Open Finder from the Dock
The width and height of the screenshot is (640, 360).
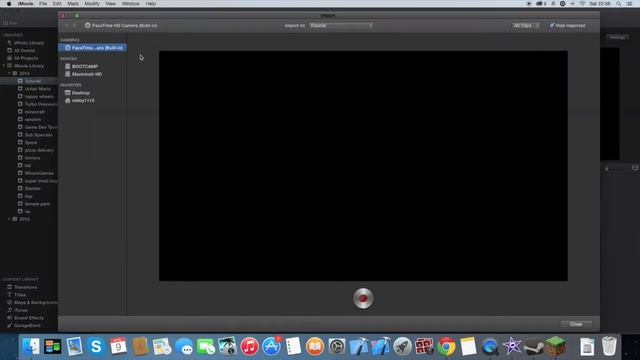(x=31, y=347)
